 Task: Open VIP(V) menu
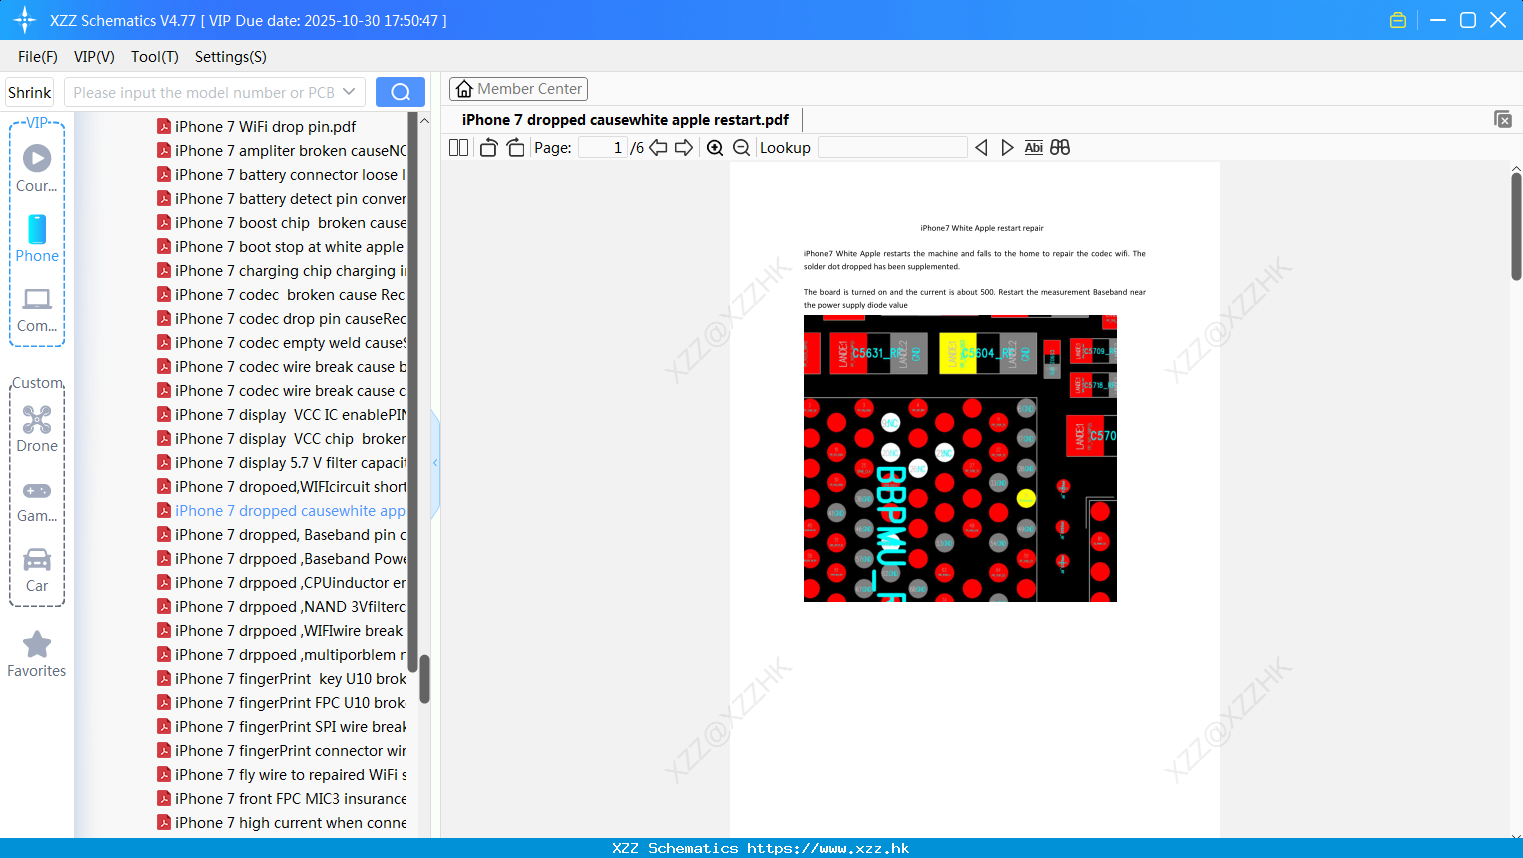94,57
